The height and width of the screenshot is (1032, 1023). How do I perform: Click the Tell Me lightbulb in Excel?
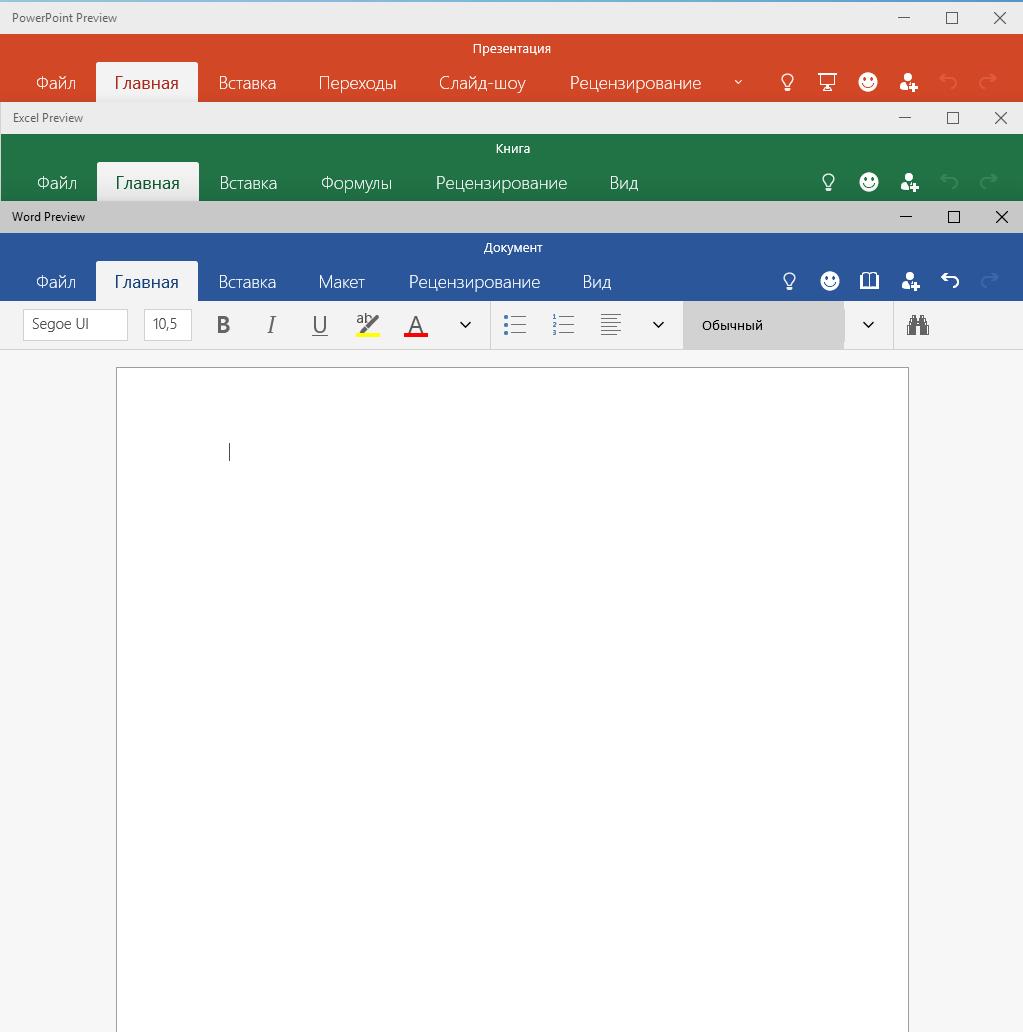point(829,182)
